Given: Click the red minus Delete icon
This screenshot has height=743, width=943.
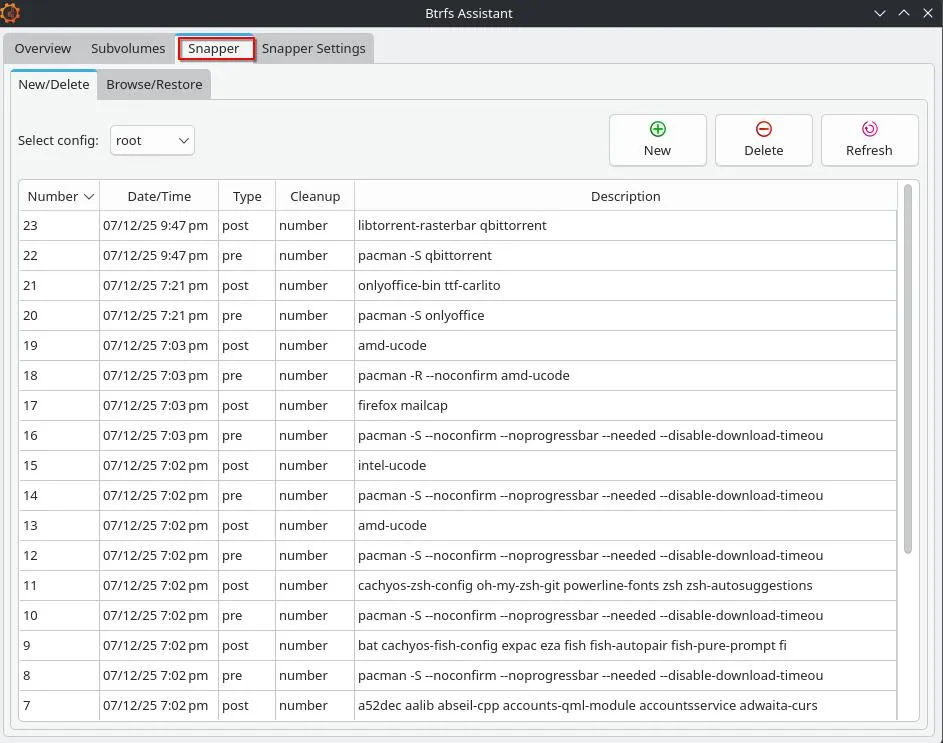Looking at the screenshot, I should (763, 129).
